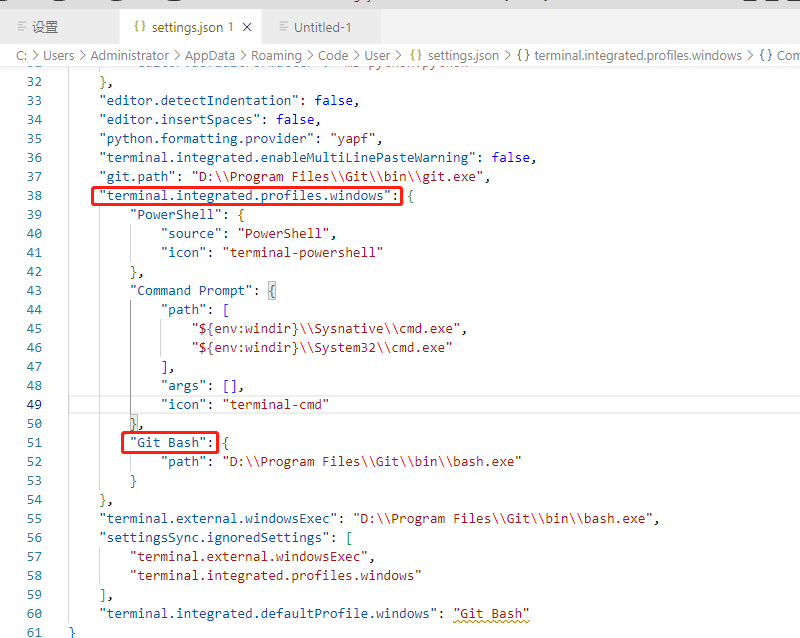Click the 设置 tab's list icon
This screenshot has width=800, height=638.
point(21,27)
